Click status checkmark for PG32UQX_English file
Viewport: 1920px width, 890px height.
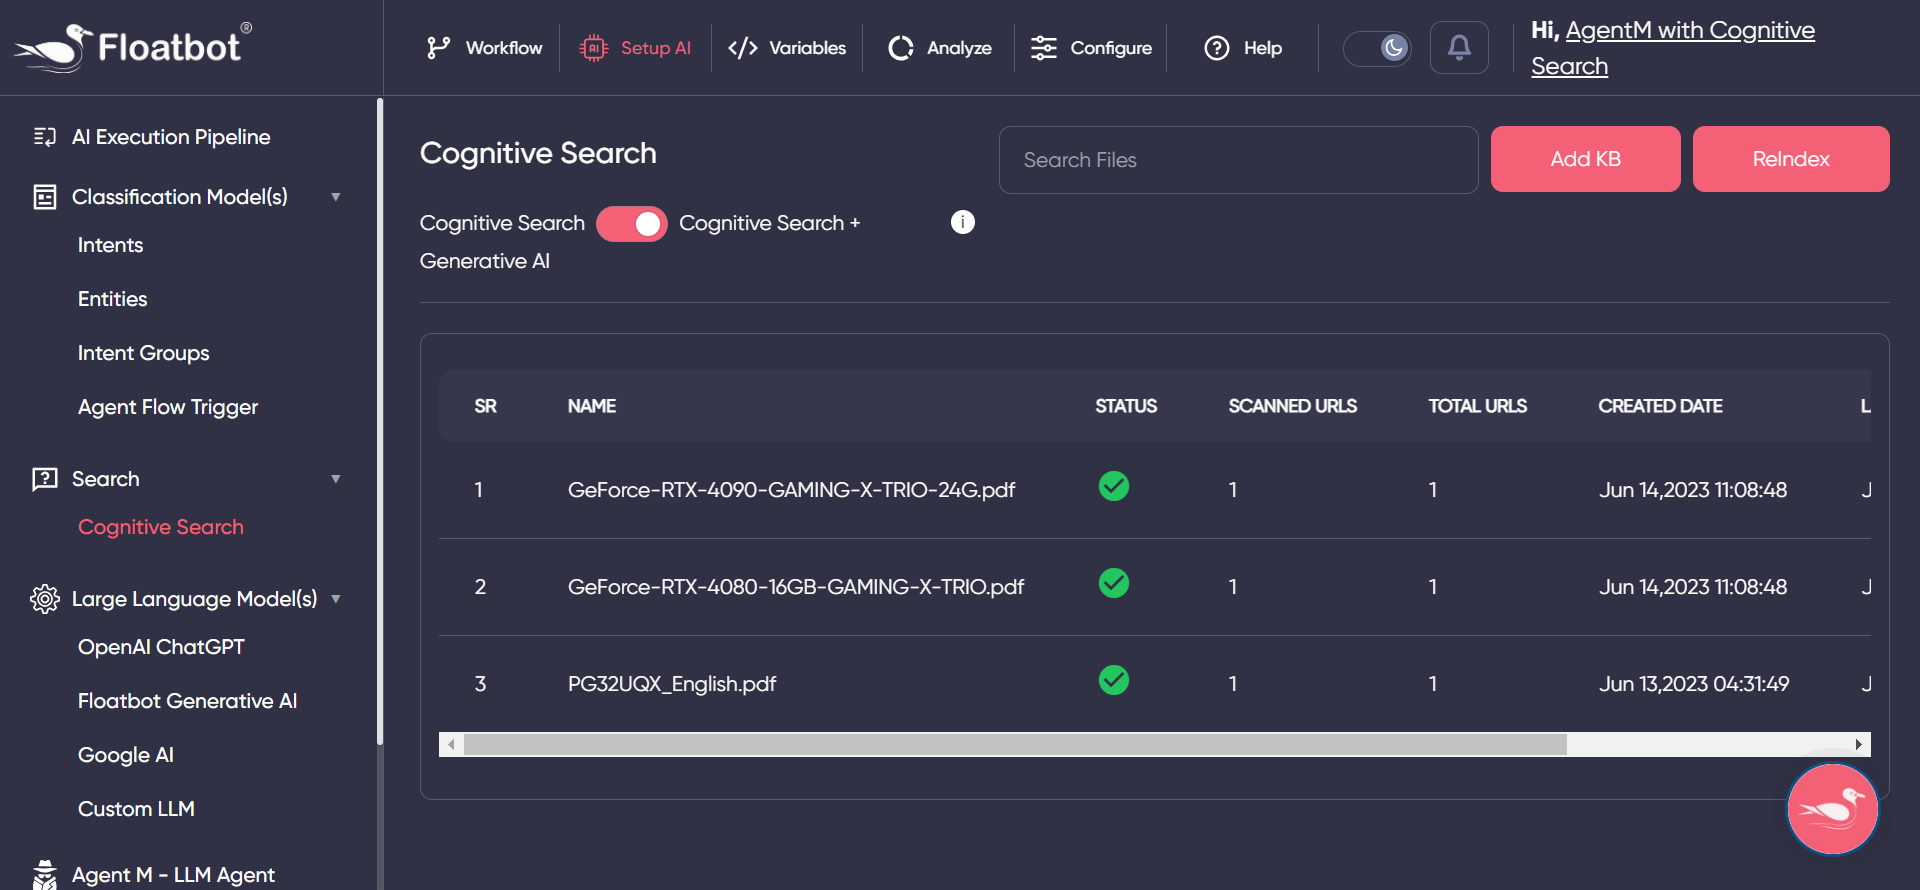coord(1114,680)
